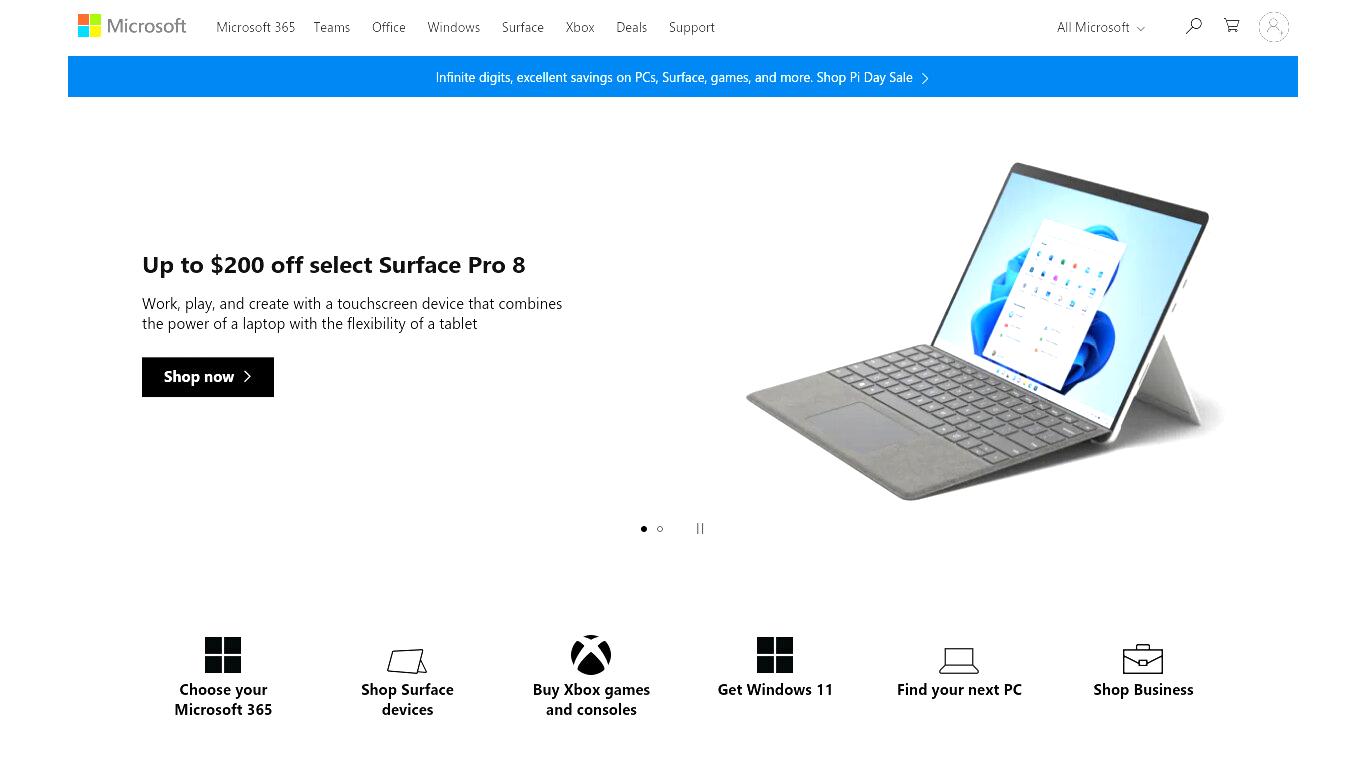Select the second carousel slide dot

pos(660,529)
